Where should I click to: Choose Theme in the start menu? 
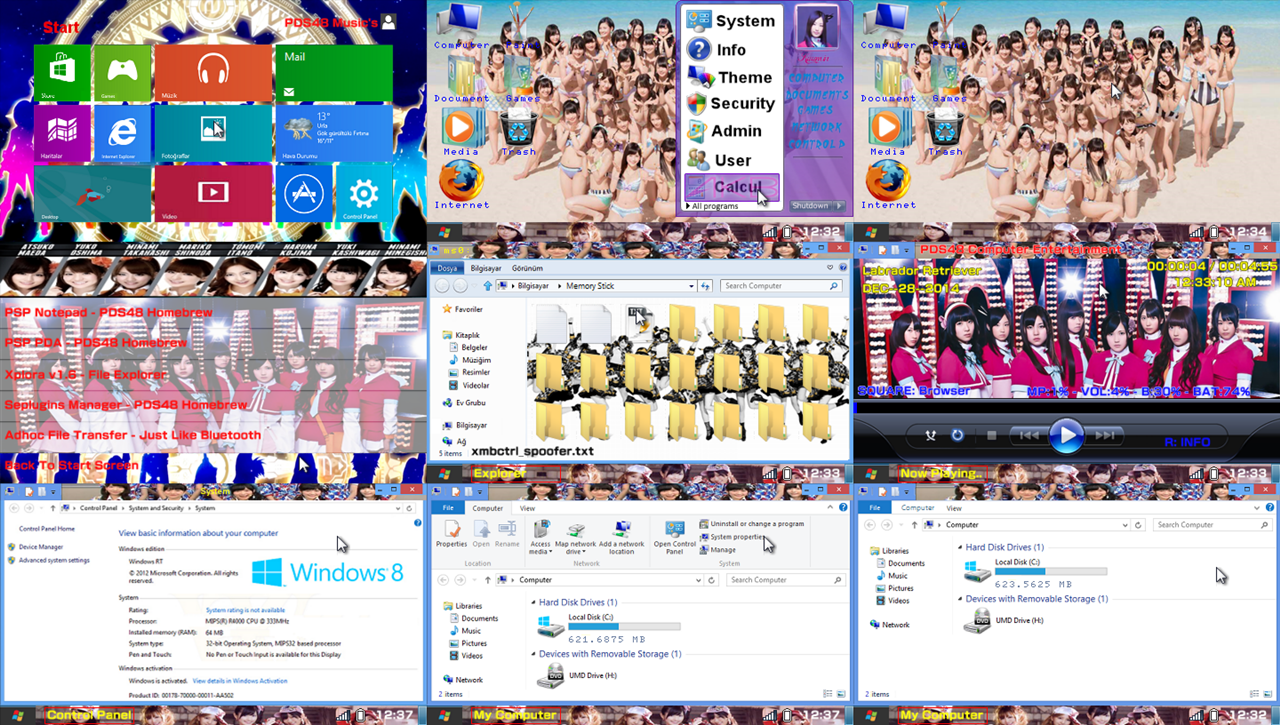coord(731,77)
